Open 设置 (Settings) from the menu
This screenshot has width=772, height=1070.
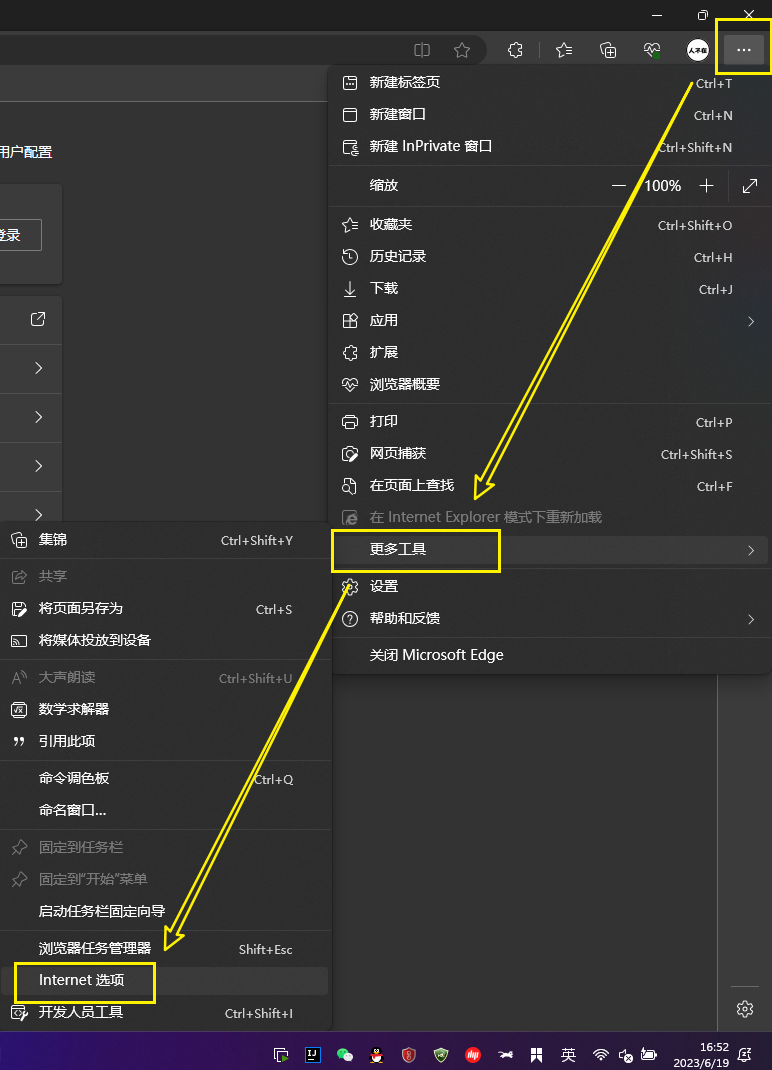pyautogui.click(x=384, y=586)
